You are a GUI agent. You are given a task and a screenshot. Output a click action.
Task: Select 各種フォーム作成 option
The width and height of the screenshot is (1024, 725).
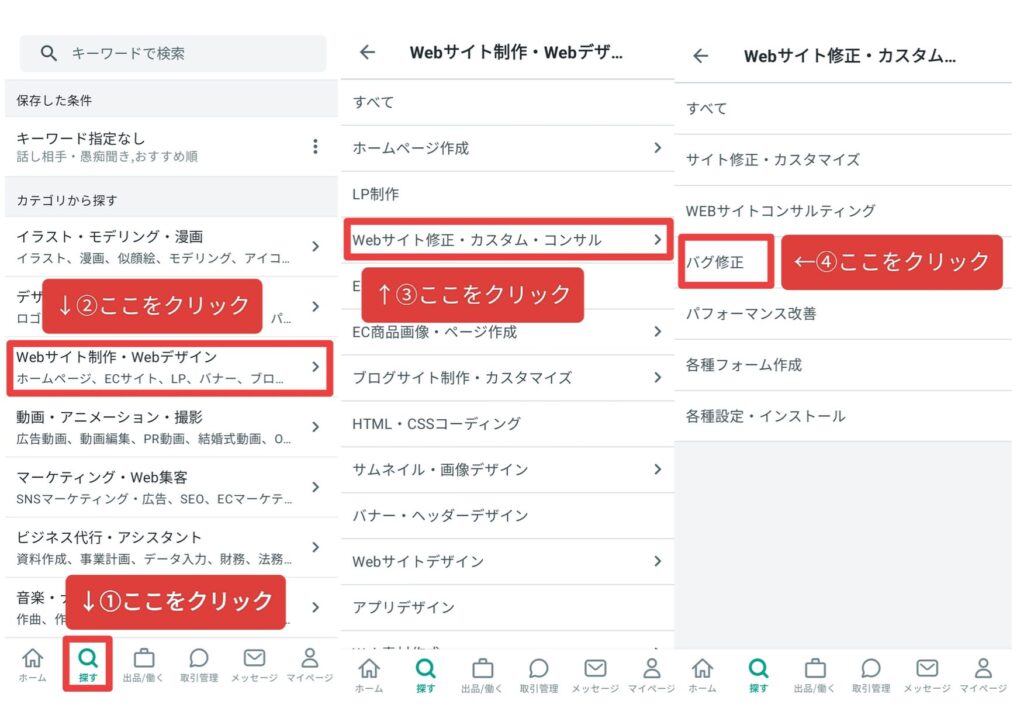click(843, 364)
